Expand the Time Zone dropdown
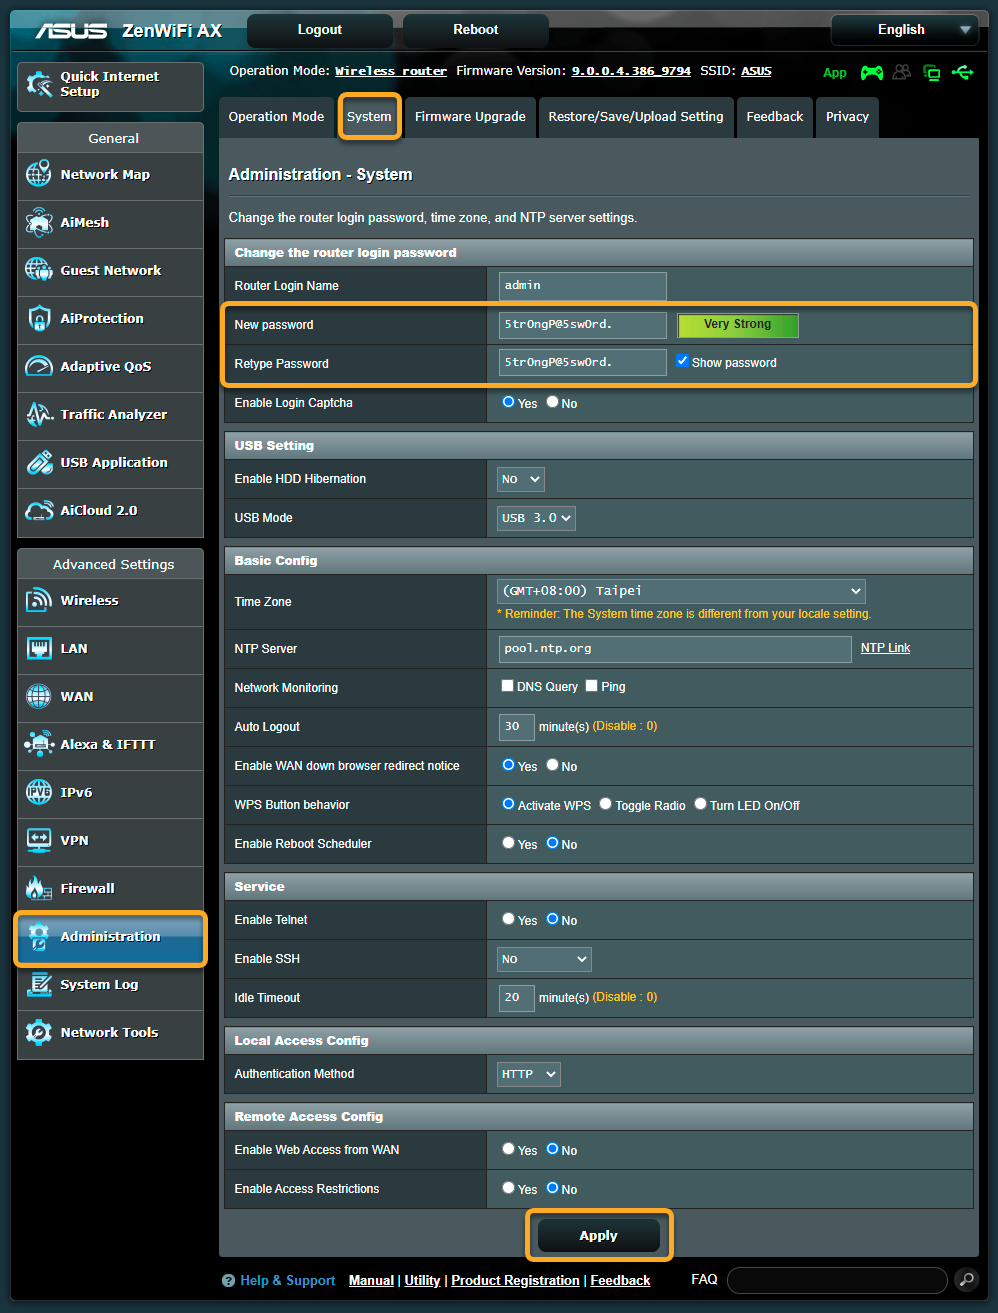 681,591
